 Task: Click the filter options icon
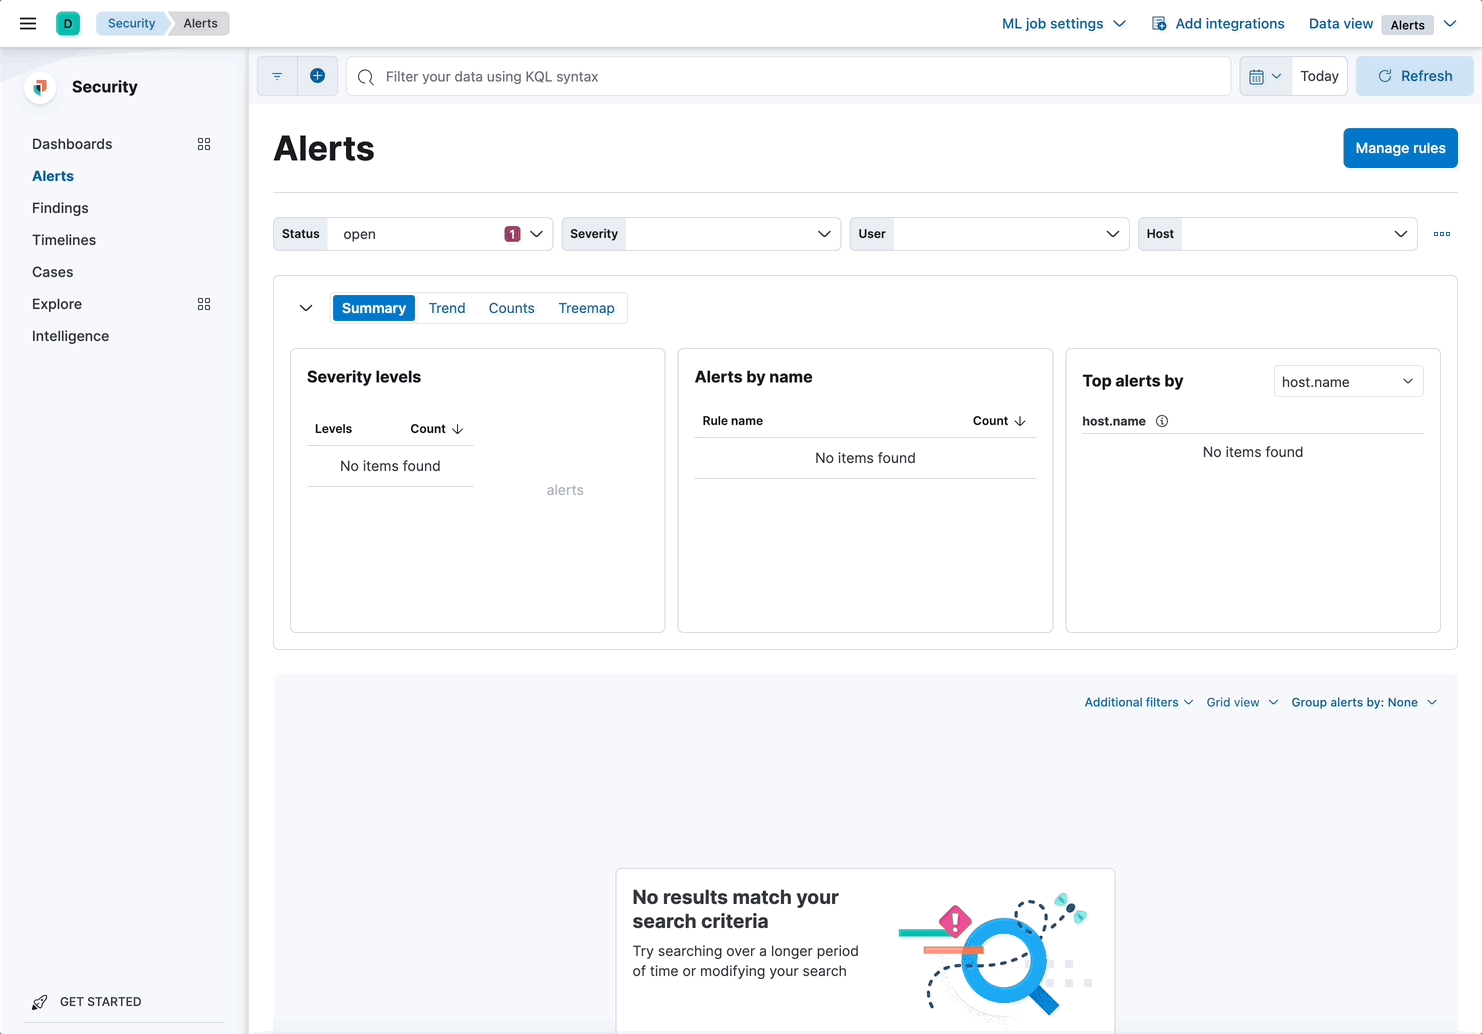(277, 76)
